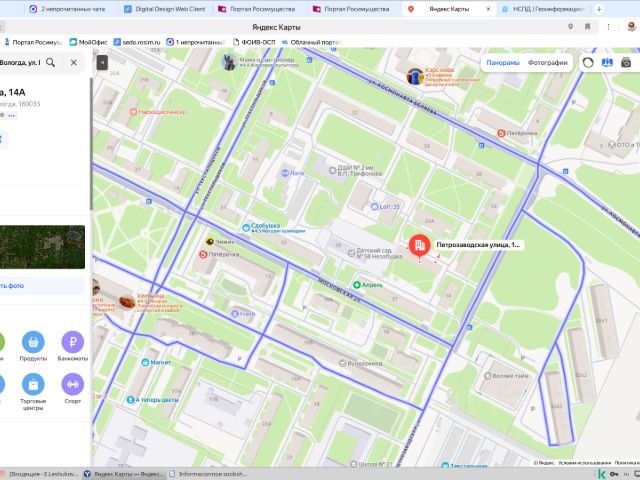Click the red Петрозаводская улица map marker
This screenshot has width=640, height=480.
pos(419,246)
